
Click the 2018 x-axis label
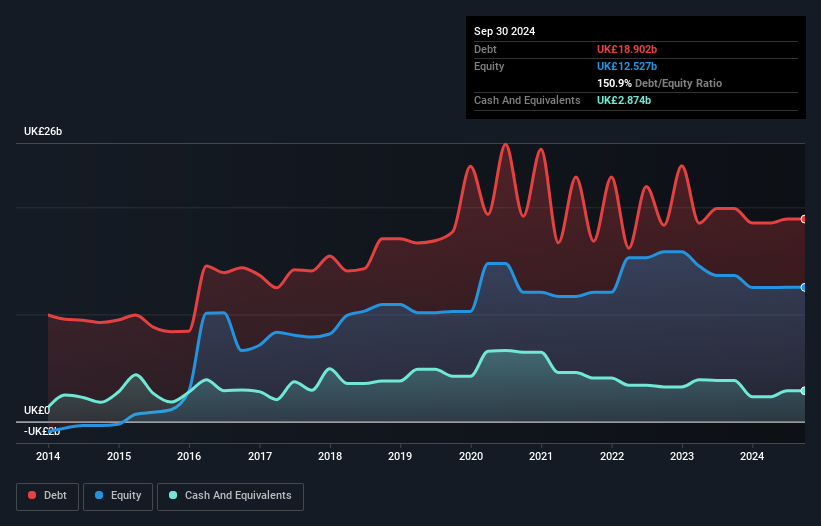[x=330, y=456]
